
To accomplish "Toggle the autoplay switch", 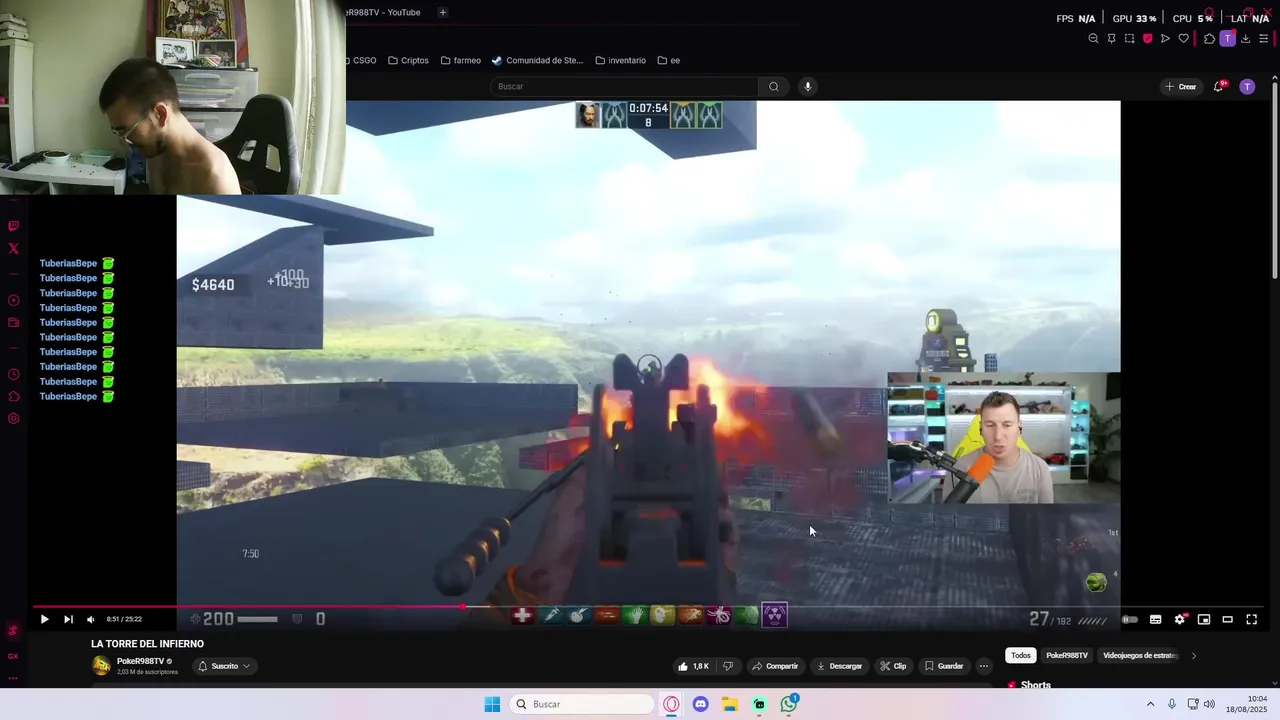I will [x=1130, y=619].
